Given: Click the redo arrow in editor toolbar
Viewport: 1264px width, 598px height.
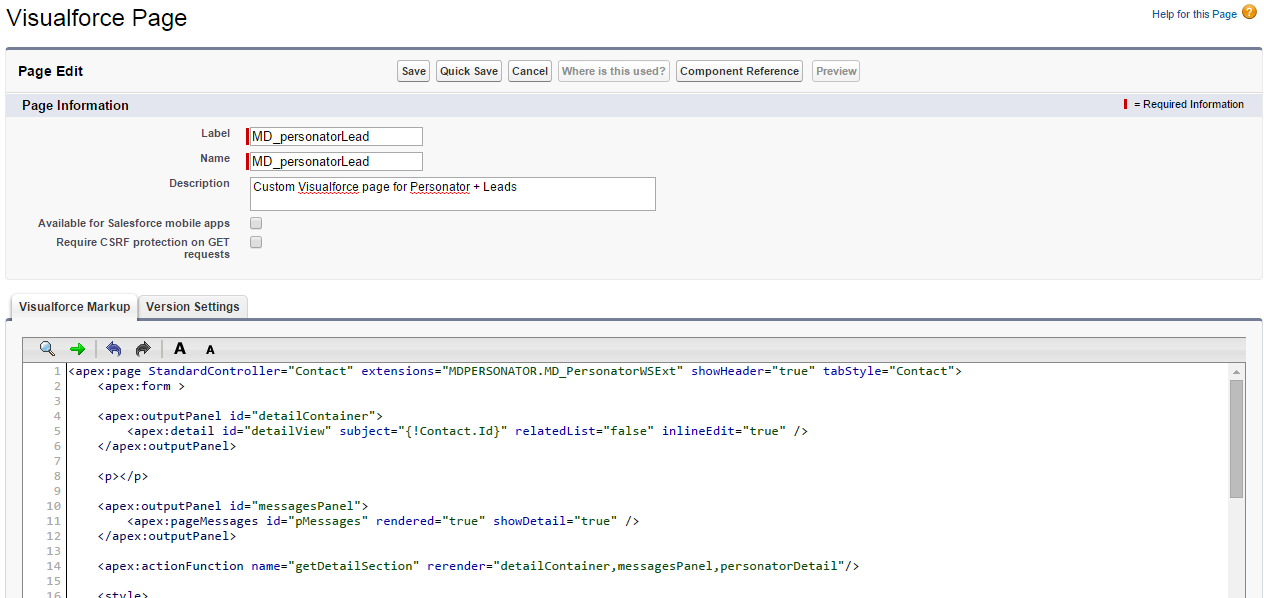Looking at the screenshot, I should coord(143,349).
